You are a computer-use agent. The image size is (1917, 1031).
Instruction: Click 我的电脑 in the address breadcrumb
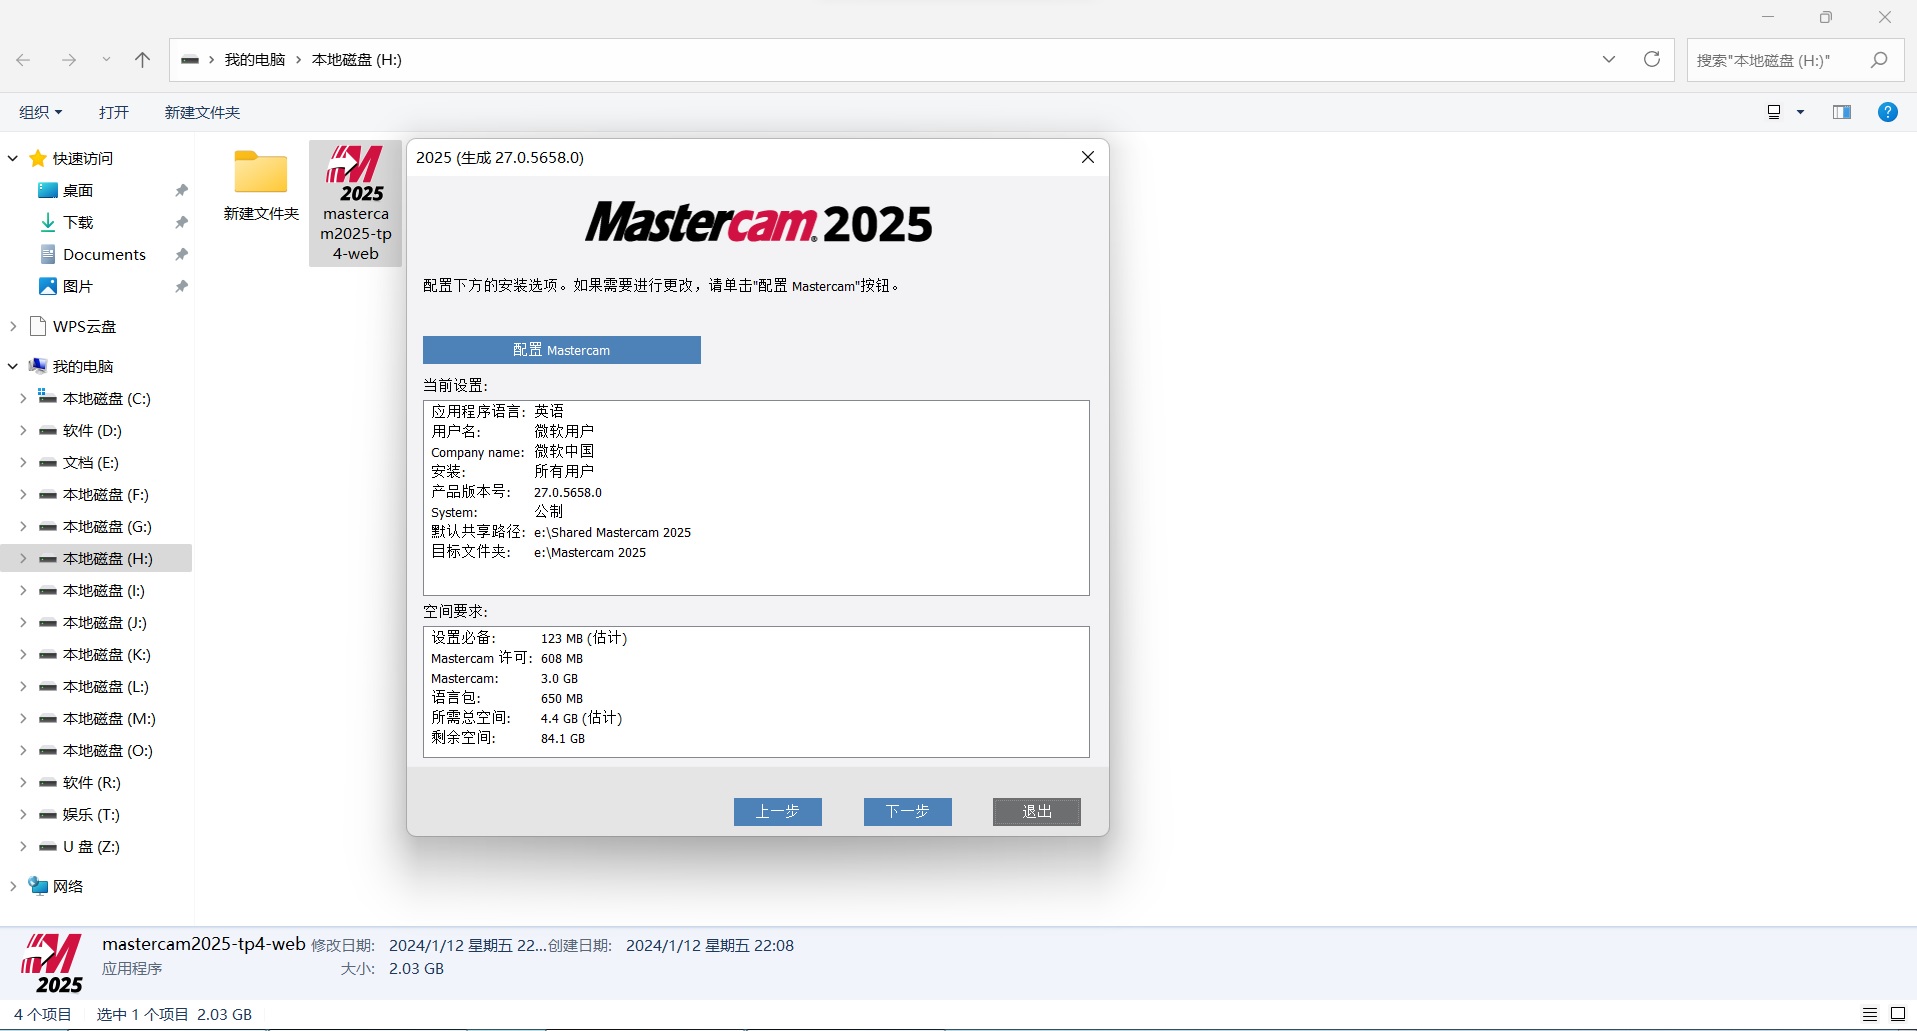coord(255,60)
